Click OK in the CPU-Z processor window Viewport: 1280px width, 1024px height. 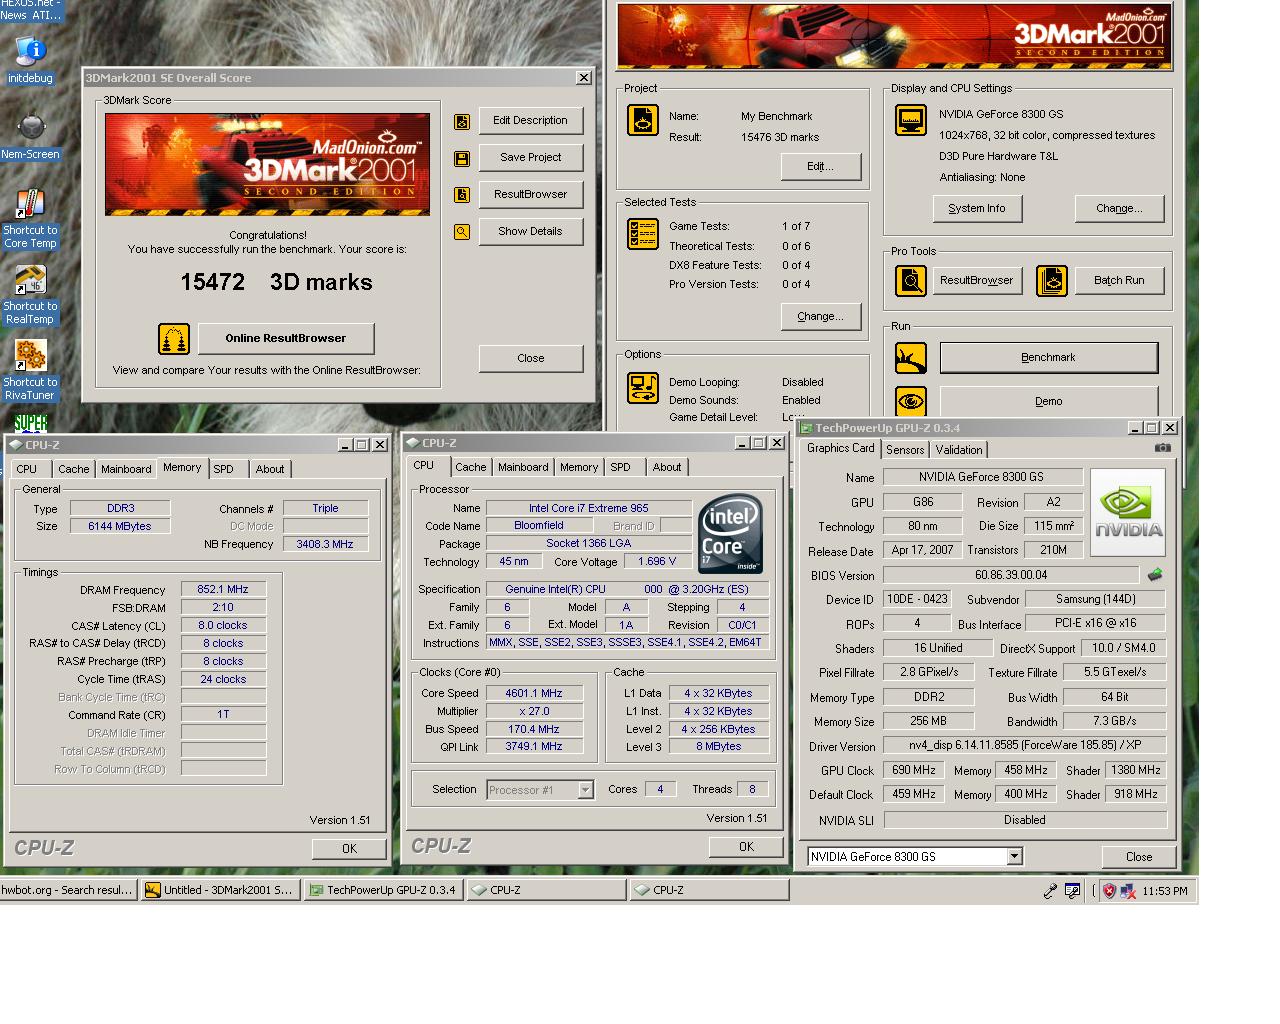tap(746, 846)
